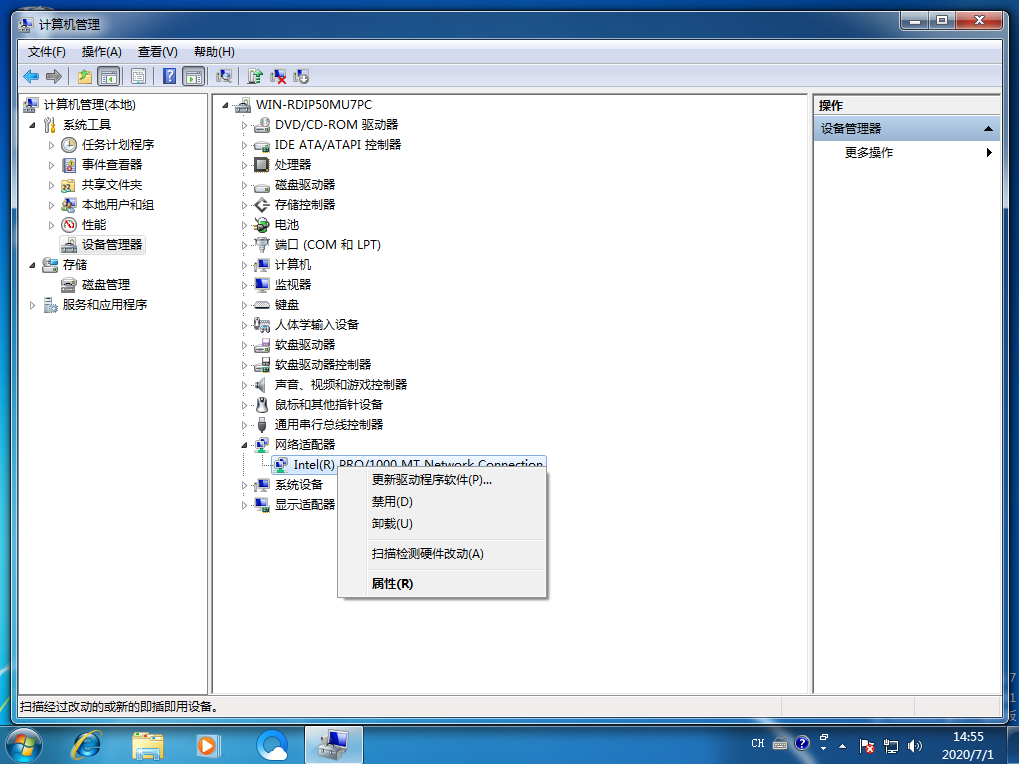Viewport: 1019px width, 764px height.
Task: Open Internet Explorer from the taskbar
Action: point(87,745)
